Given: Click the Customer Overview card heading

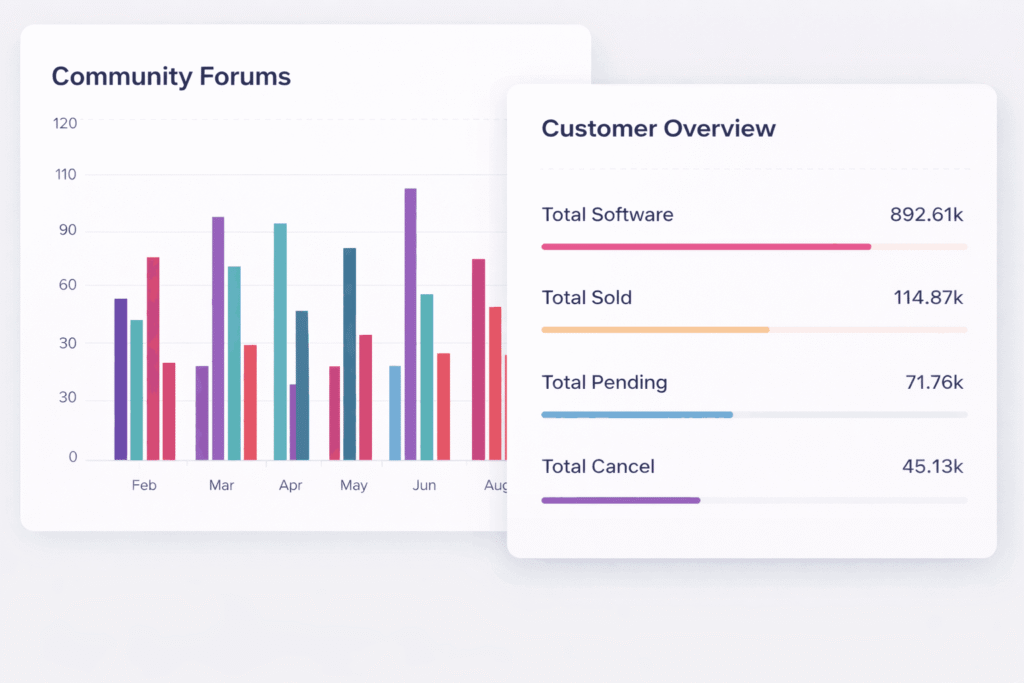Looking at the screenshot, I should (x=658, y=128).
